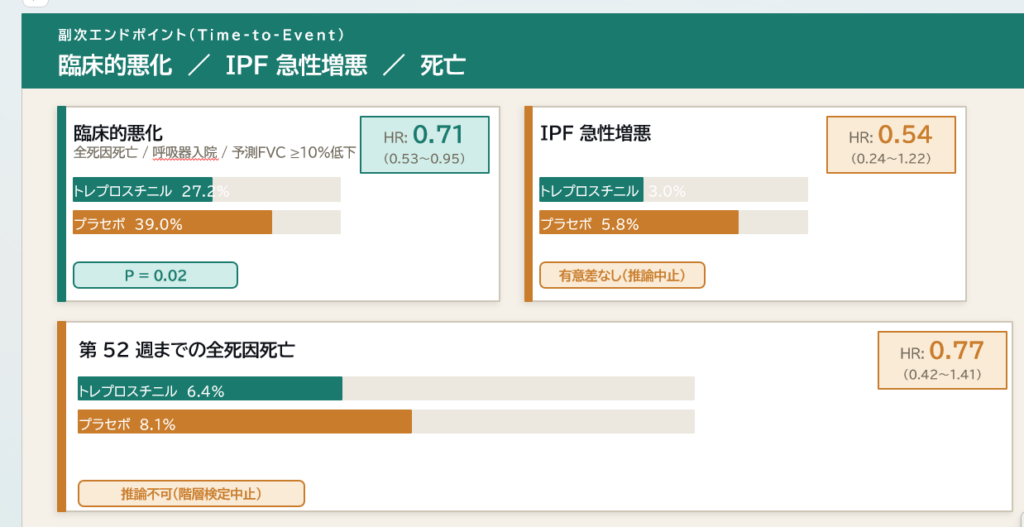Click 死亡 in the green header title
The height and width of the screenshot is (527, 1024).
click(x=442, y=66)
